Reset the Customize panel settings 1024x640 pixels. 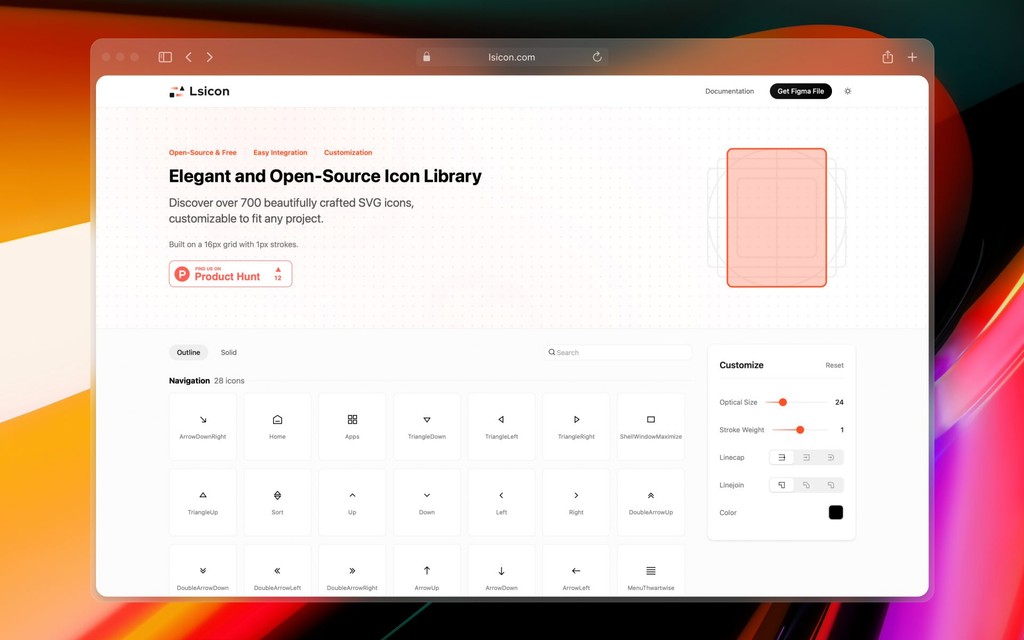pyautogui.click(x=834, y=365)
